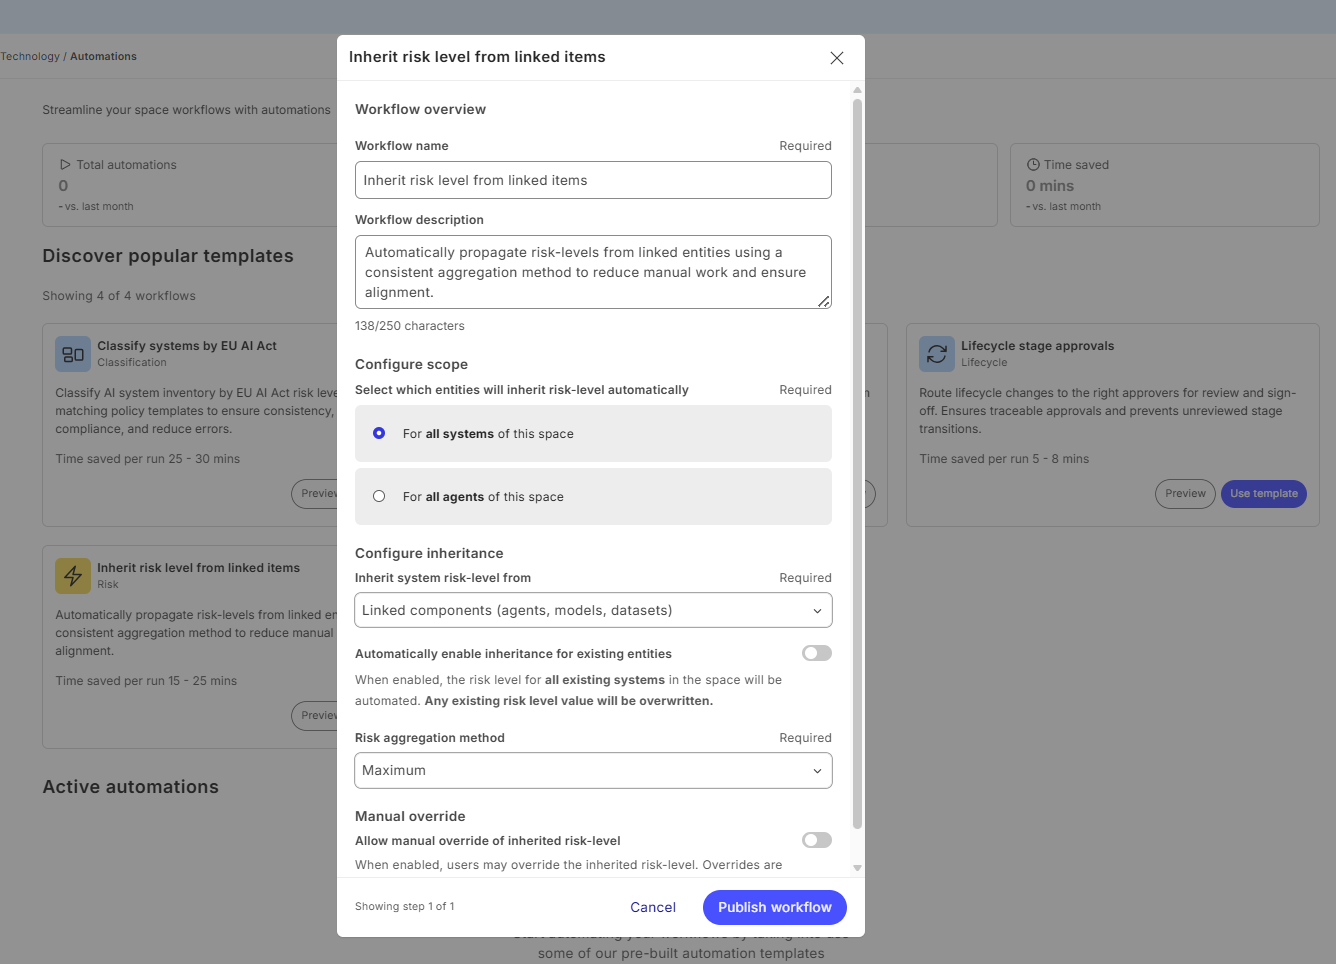Close the Inherit risk level dialog

837,58
